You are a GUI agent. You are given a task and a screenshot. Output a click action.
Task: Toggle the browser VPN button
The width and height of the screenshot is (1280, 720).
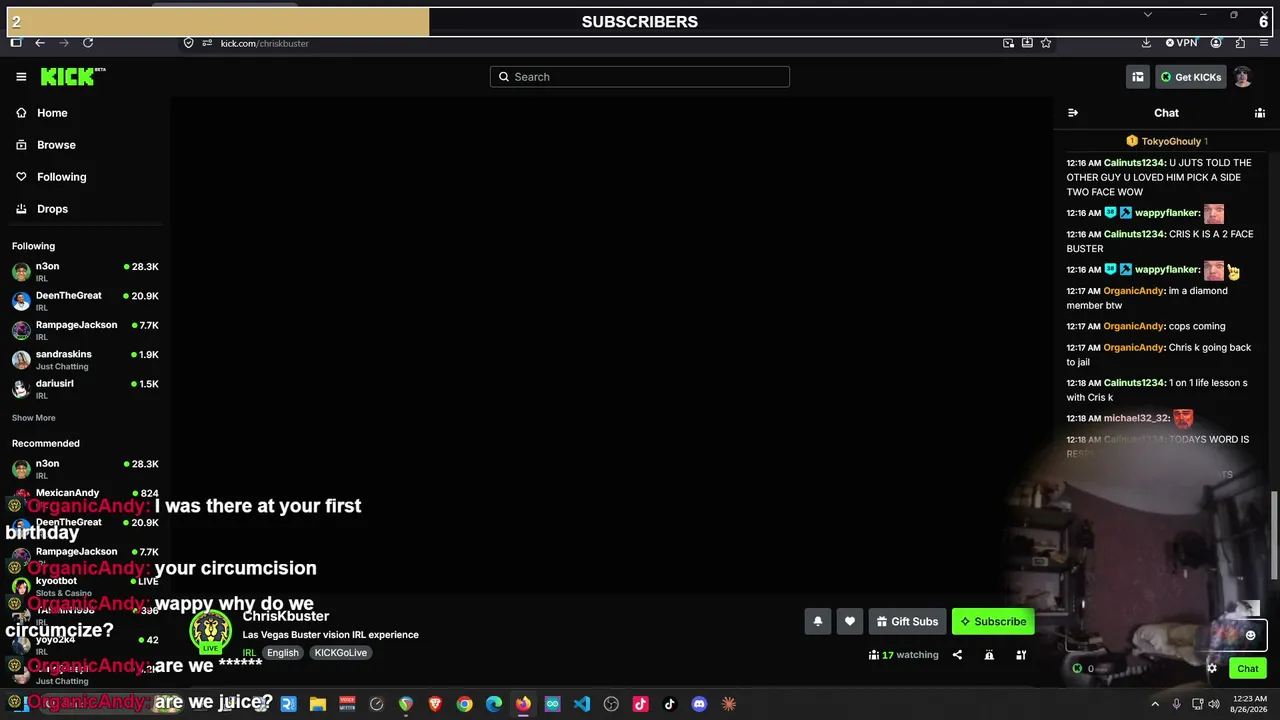coord(1182,43)
